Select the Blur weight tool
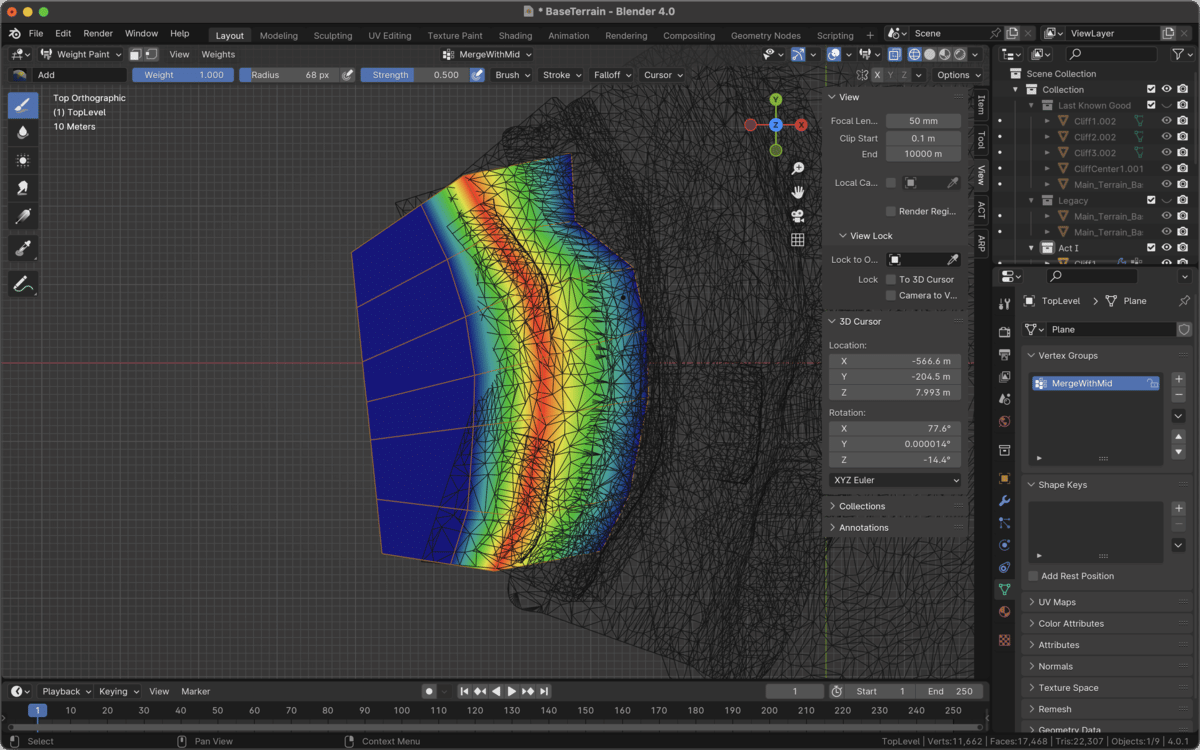The height and width of the screenshot is (750, 1200). 23,132
